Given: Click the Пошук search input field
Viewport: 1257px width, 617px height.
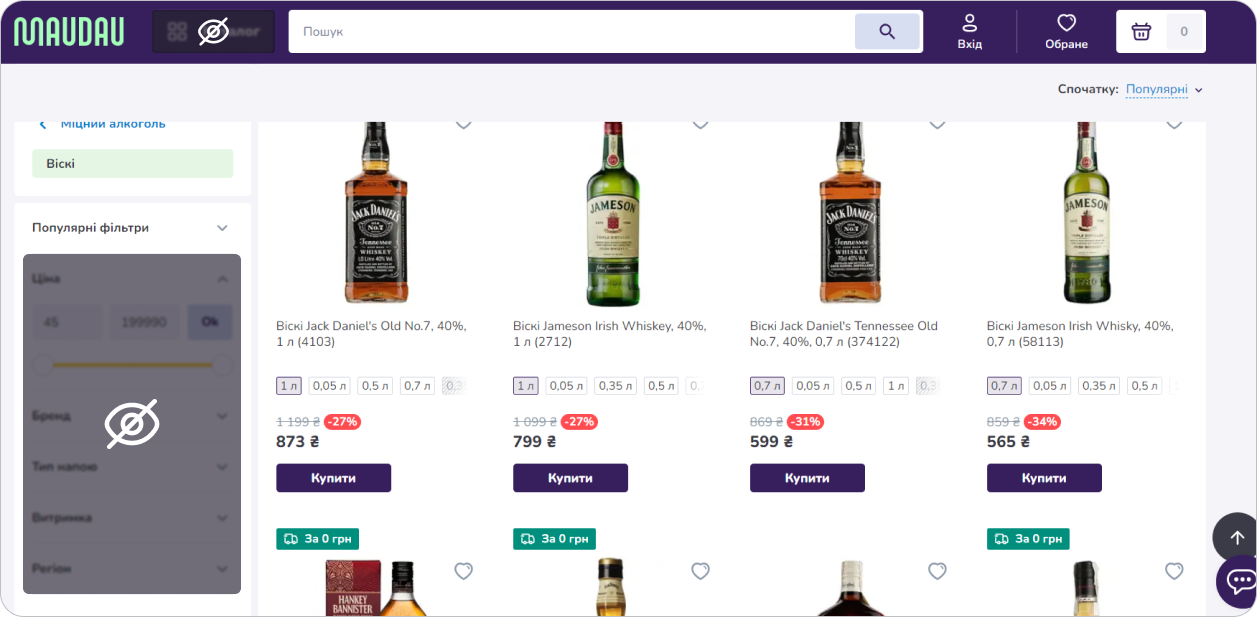Looking at the screenshot, I should point(570,32).
